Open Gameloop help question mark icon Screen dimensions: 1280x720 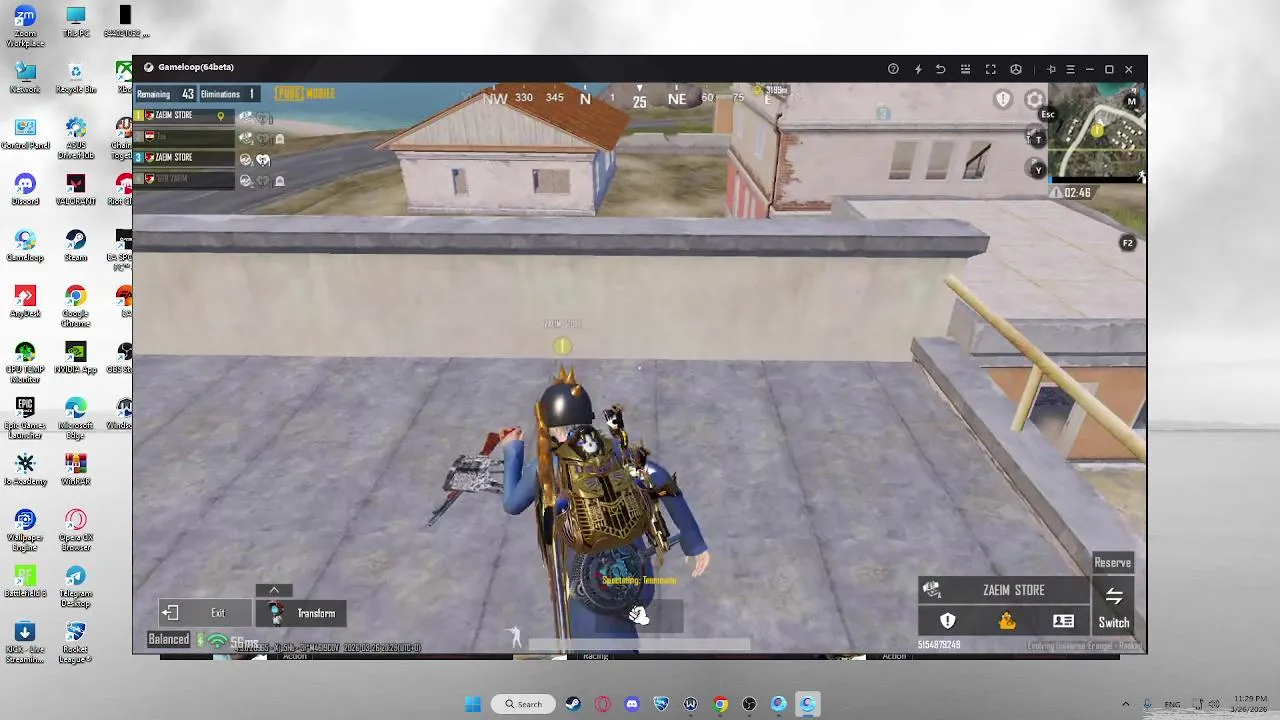[893, 69]
